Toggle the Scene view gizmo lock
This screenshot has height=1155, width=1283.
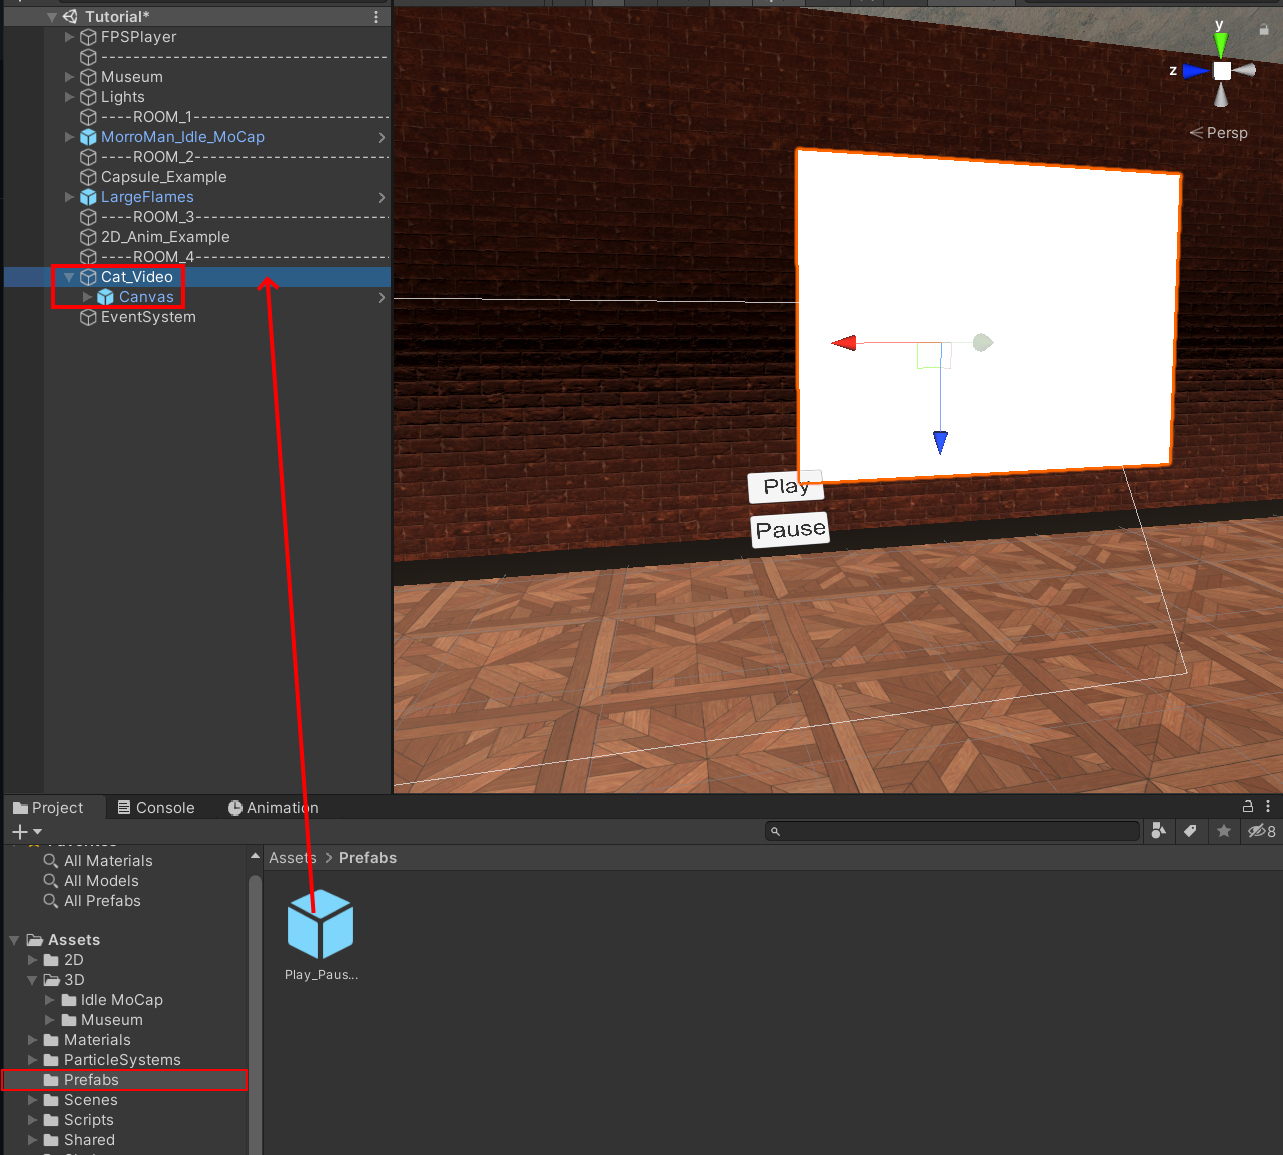coord(1264,30)
